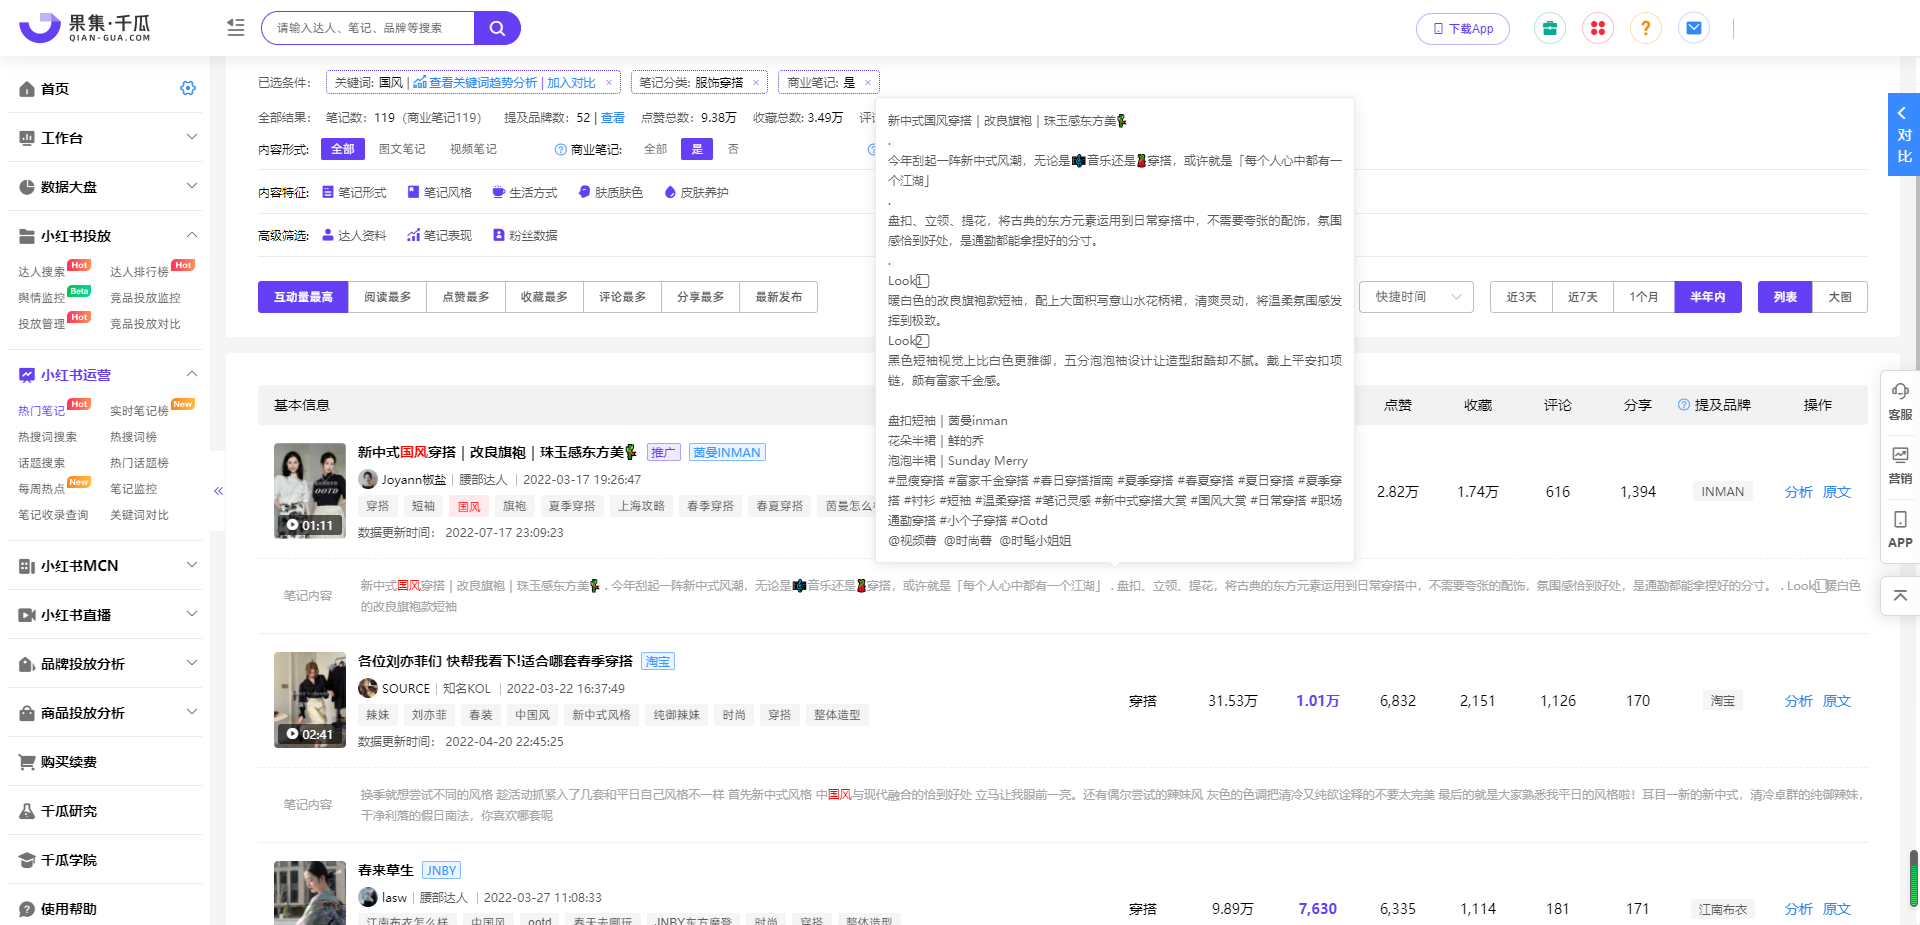This screenshot has height=925, width=1920.
Task: Click 分析 link for INMAN note
Action: click(1798, 492)
